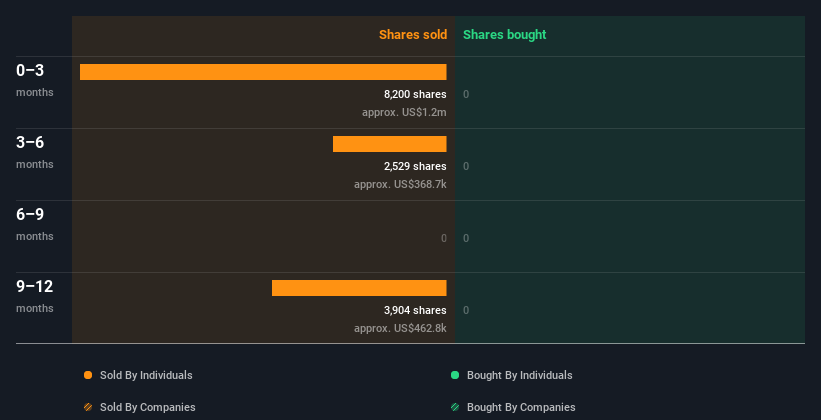This screenshot has width=821, height=420.
Task: Click the striped Sold By Companies legend icon
Action: click(88, 407)
